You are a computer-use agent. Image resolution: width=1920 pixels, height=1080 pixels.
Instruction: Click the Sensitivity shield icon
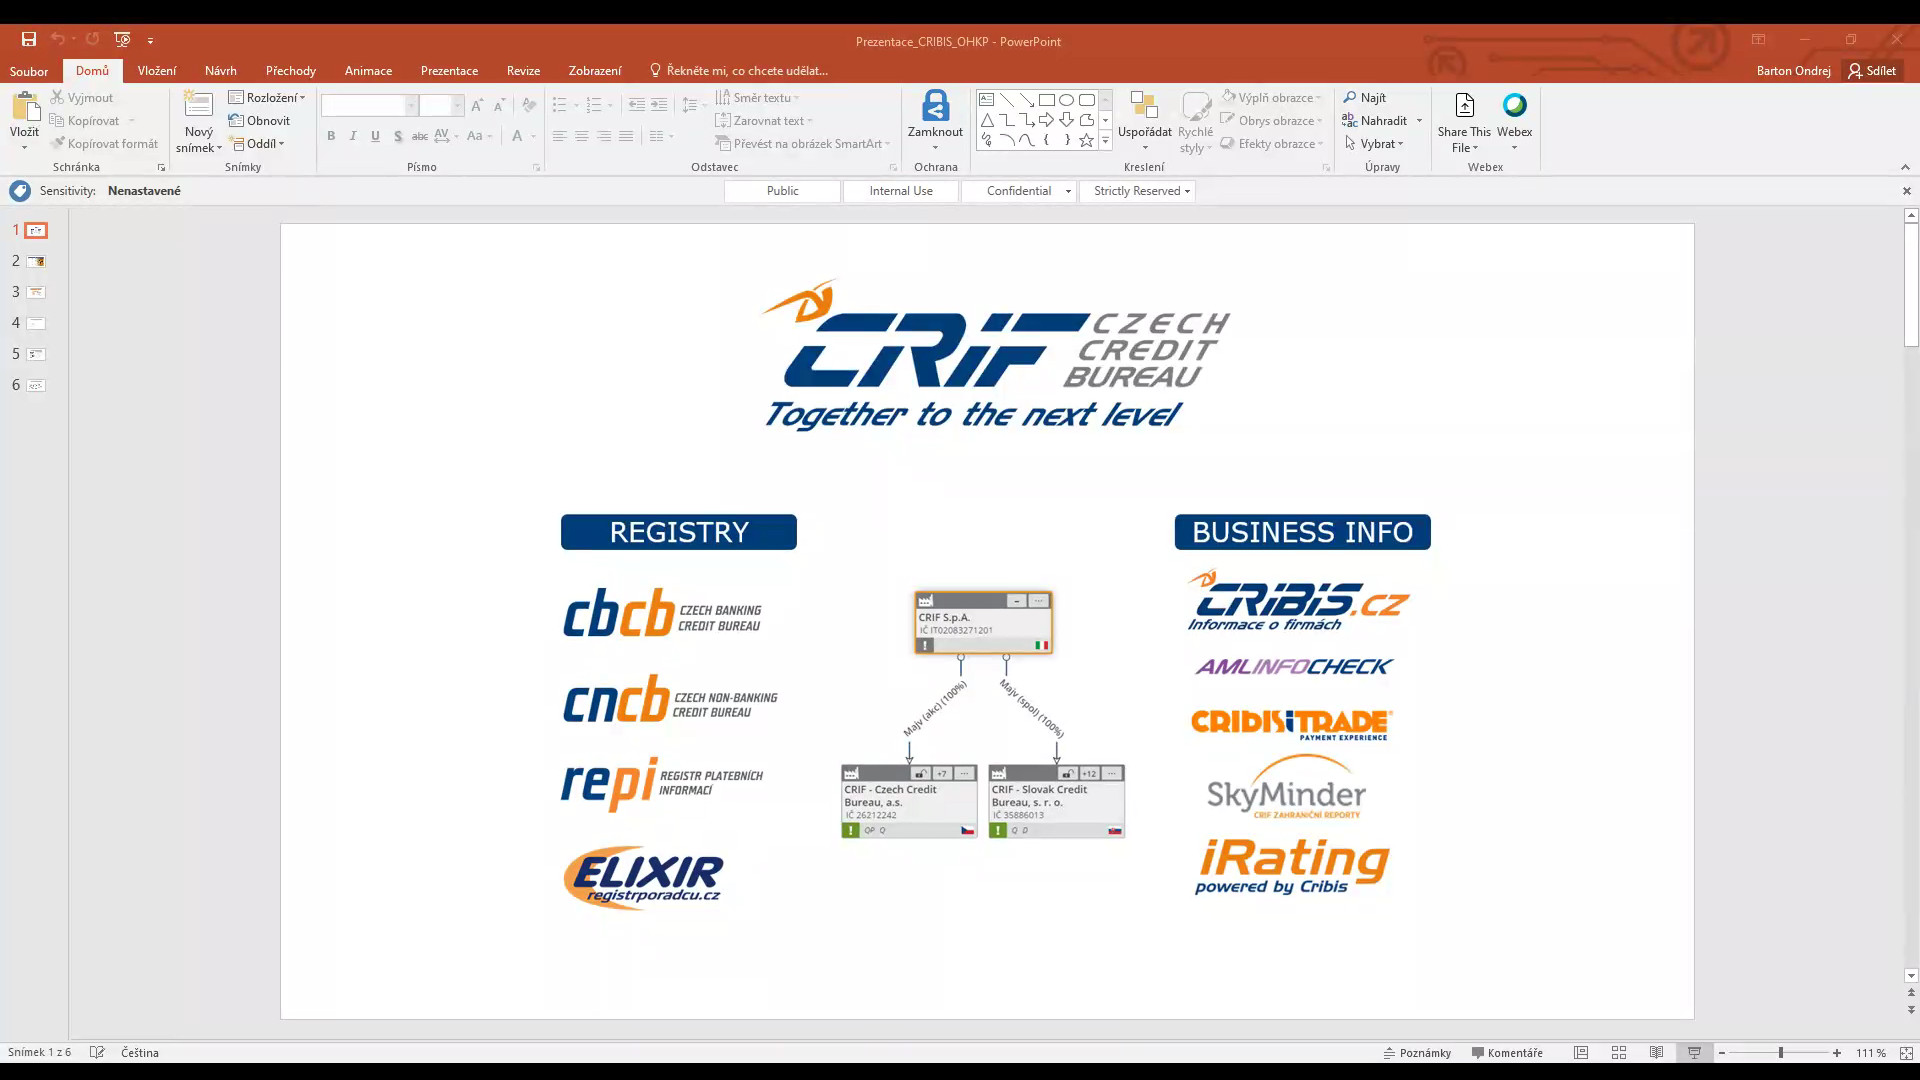point(20,191)
